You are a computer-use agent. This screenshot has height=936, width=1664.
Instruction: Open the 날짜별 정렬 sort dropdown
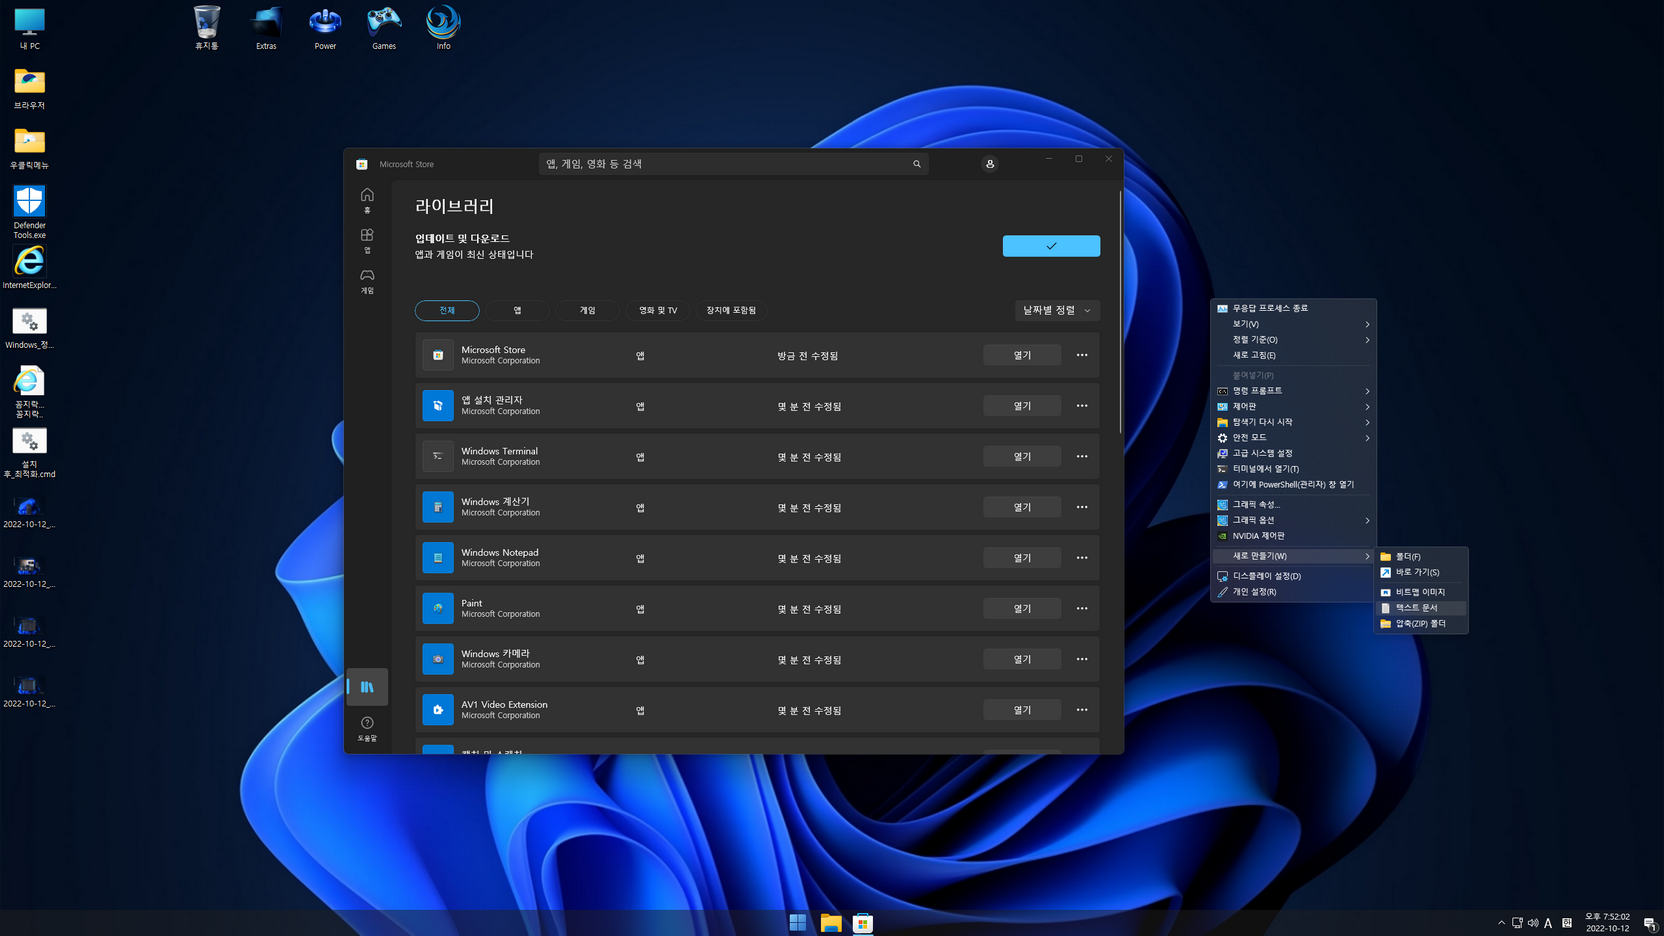tap(1057, 310)
